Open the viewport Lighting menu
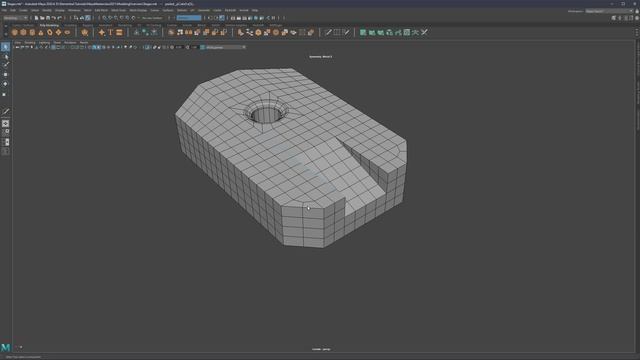The image size is (640, 360). (44, 42)
